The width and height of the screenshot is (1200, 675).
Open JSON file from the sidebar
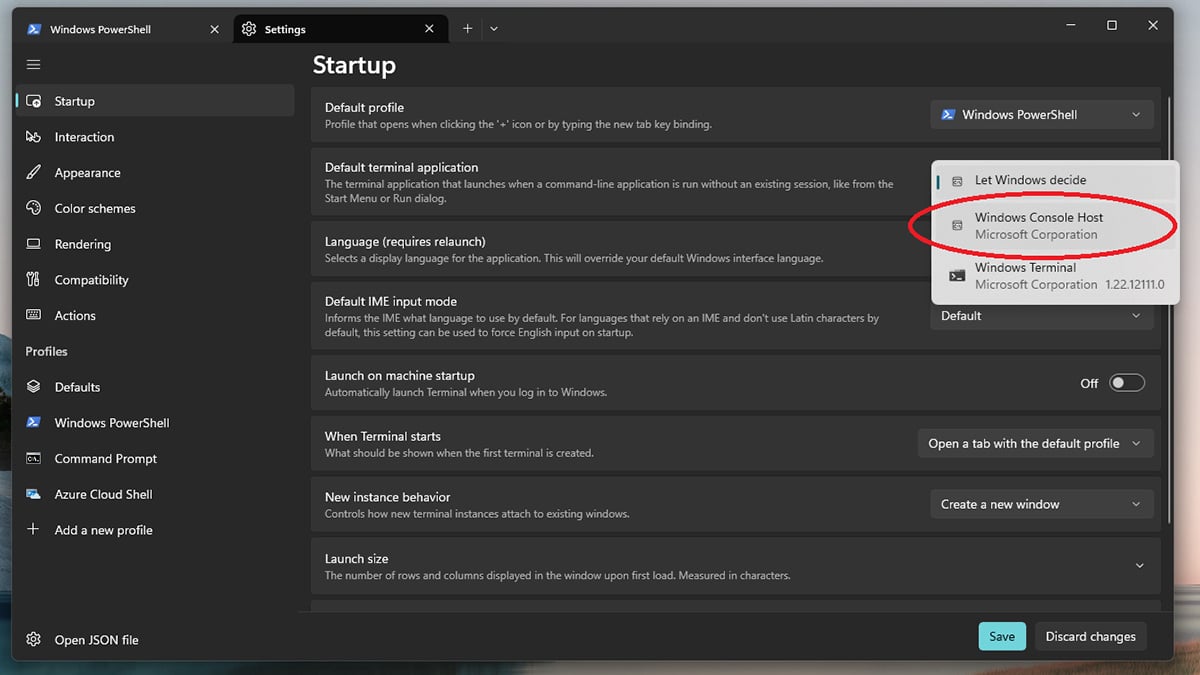(x=155, y=640)
